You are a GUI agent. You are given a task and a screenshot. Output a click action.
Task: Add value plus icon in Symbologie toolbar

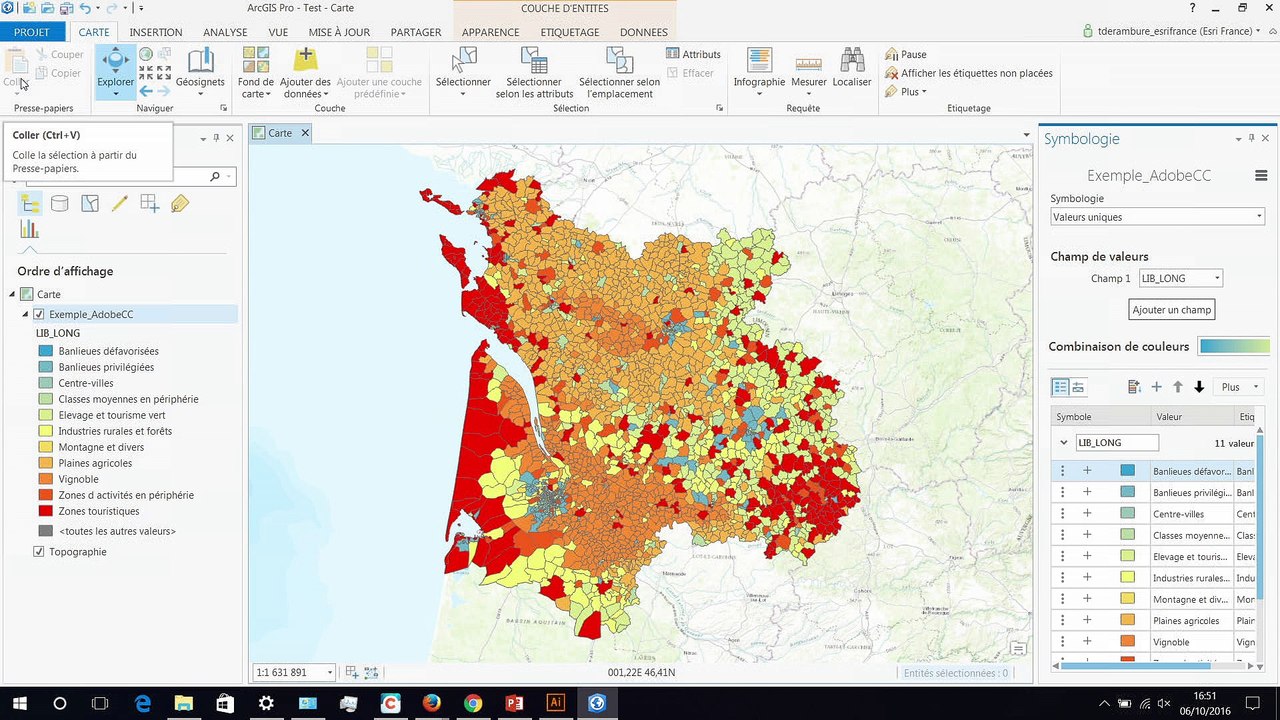pos(1156,387)
